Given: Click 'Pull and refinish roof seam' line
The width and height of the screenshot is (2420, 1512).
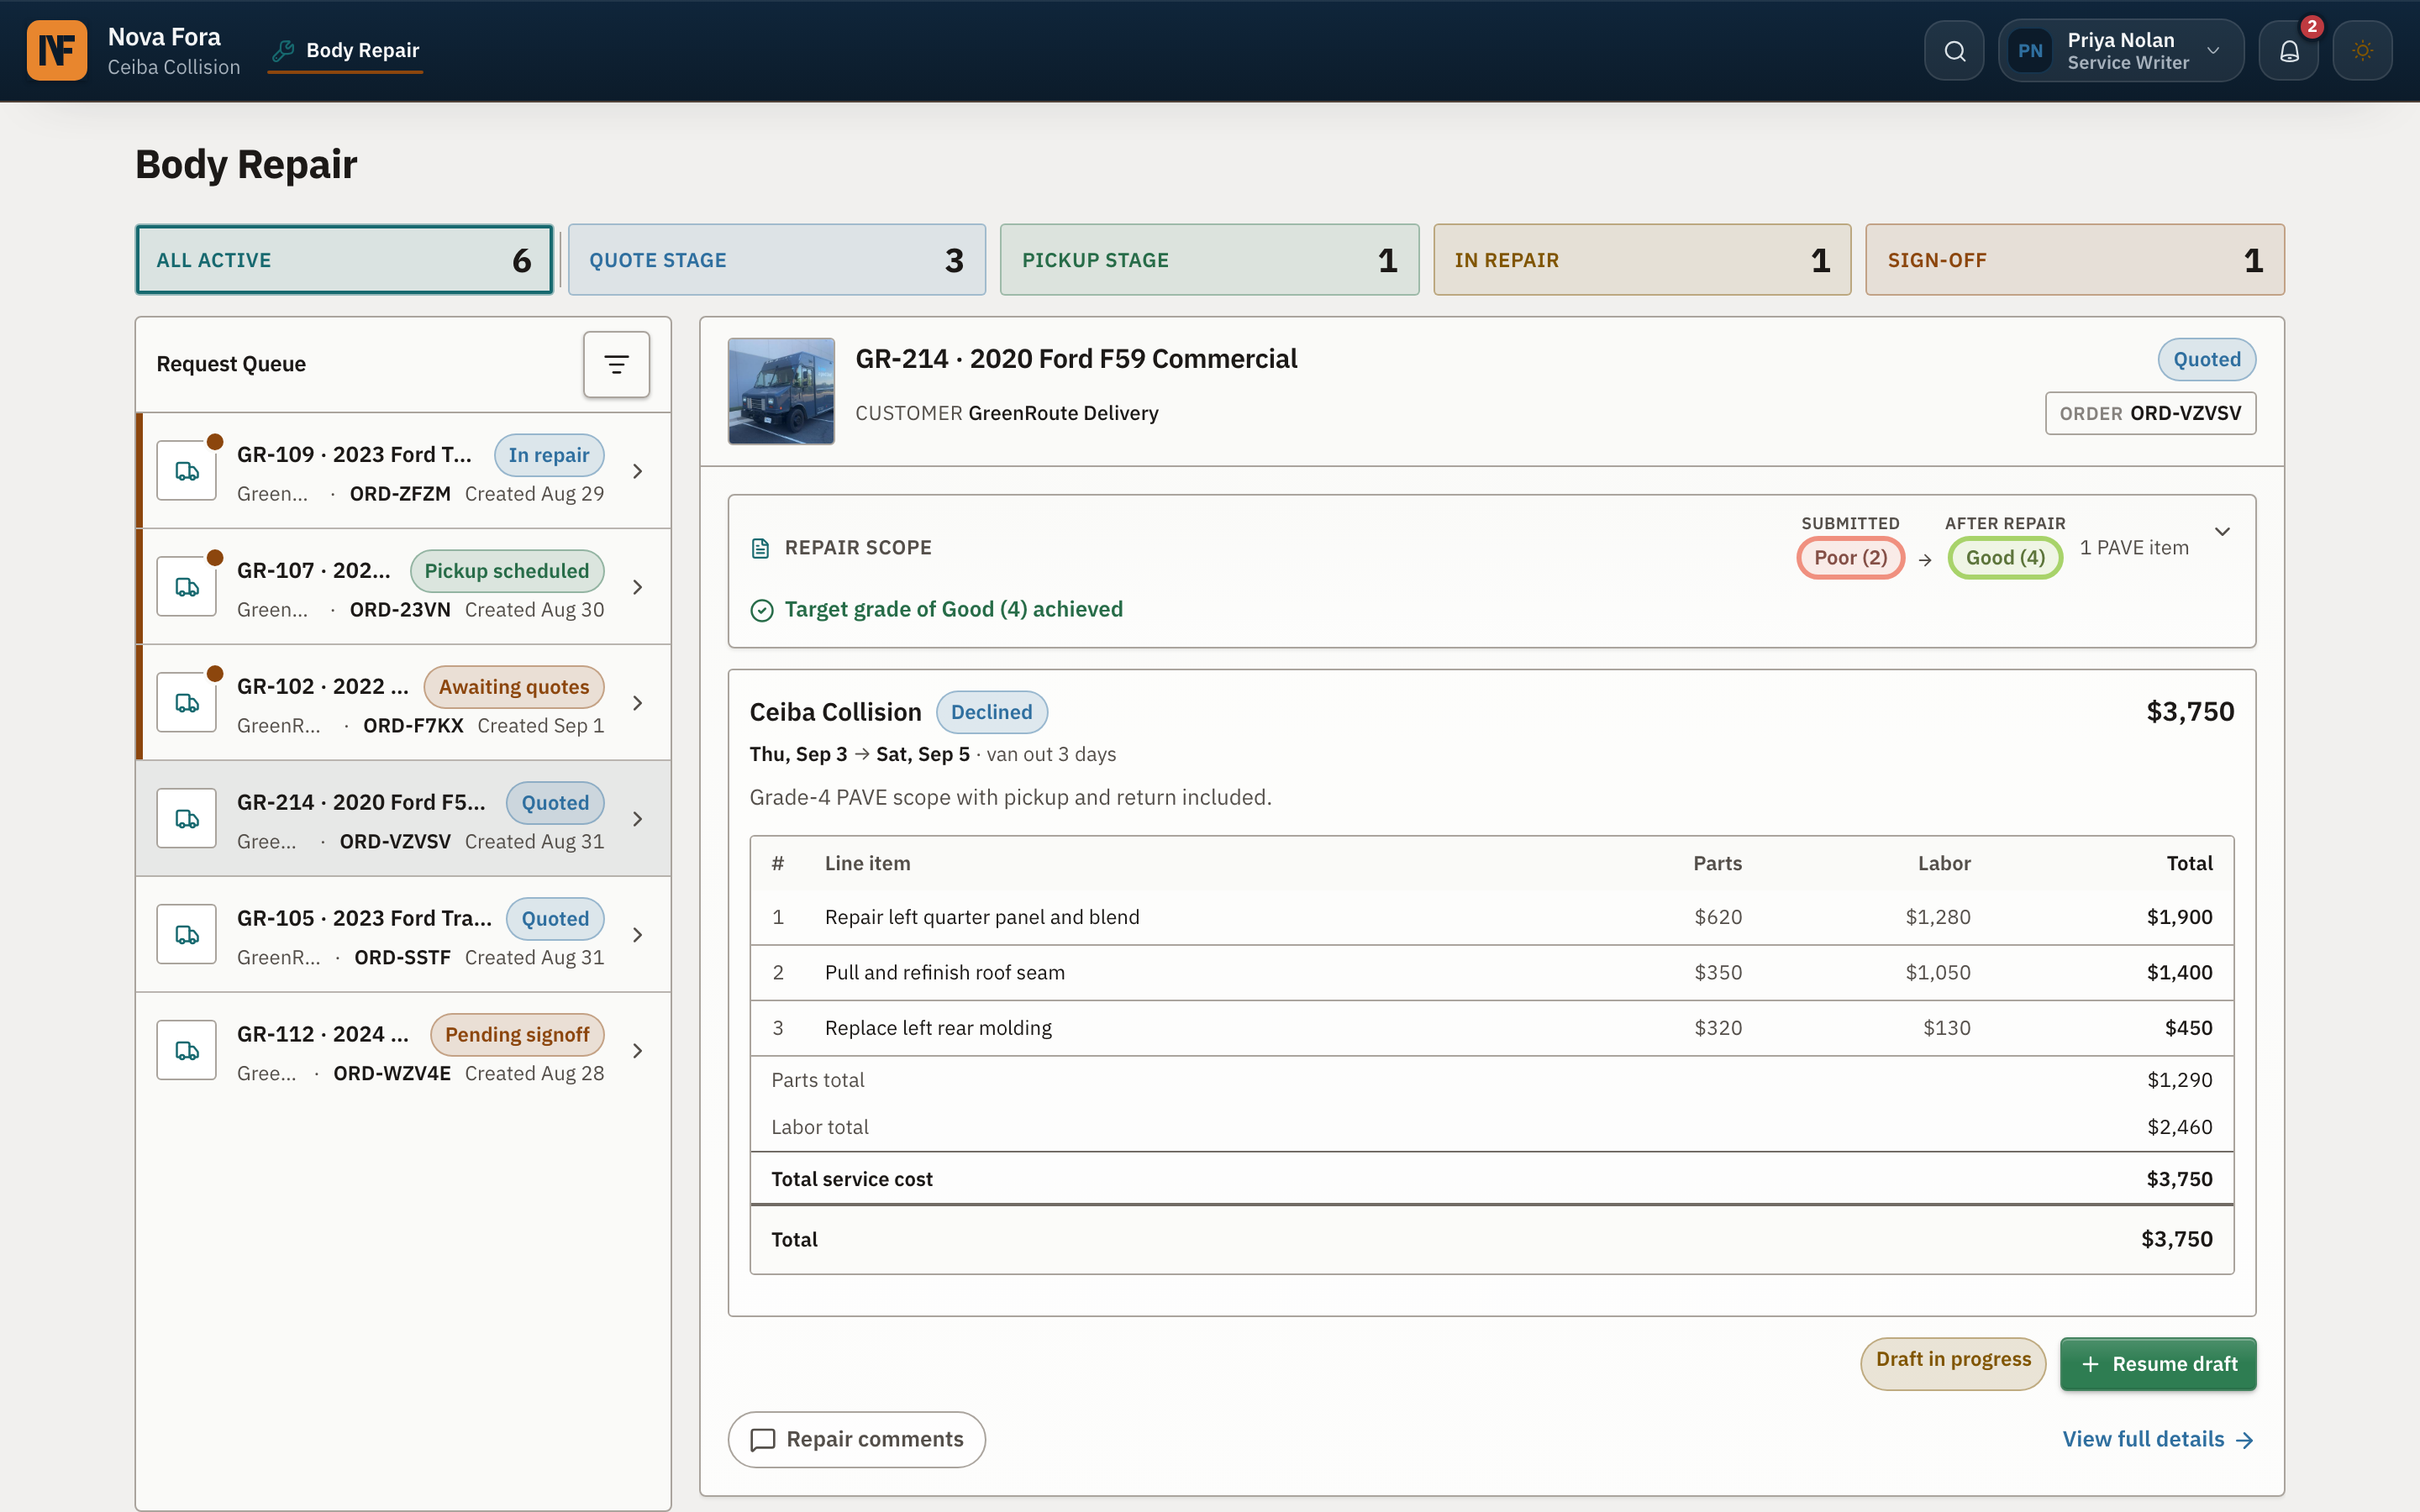Looking at the screenshot, I should point(945,972).
